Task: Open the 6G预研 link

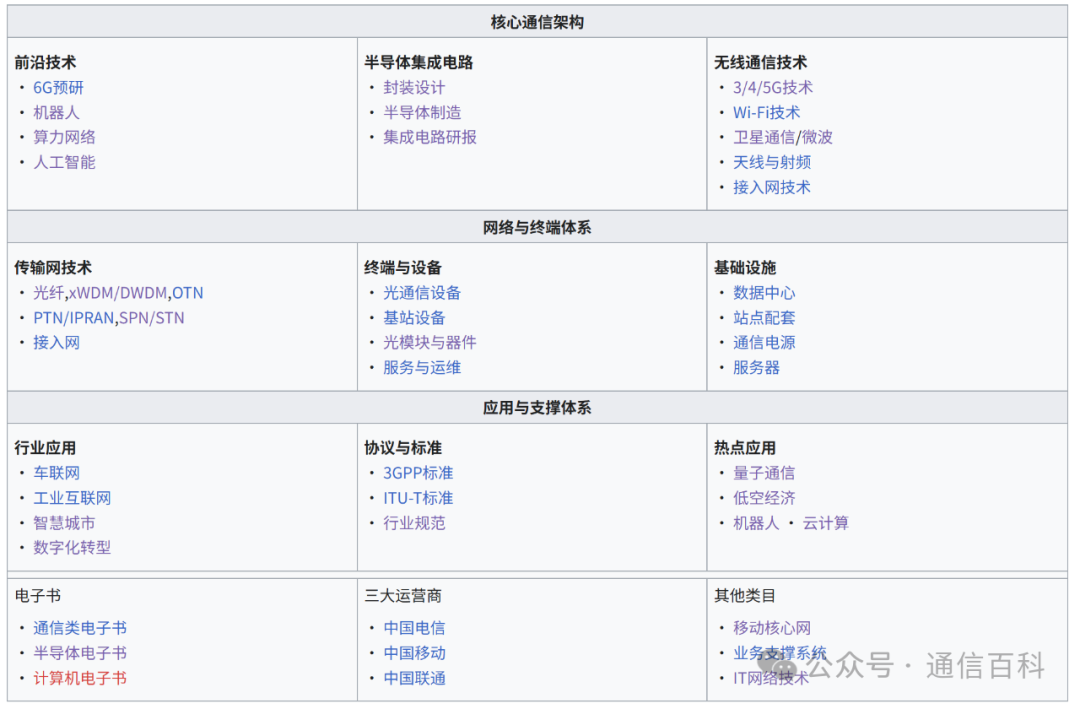Action: tap(57, 87)
